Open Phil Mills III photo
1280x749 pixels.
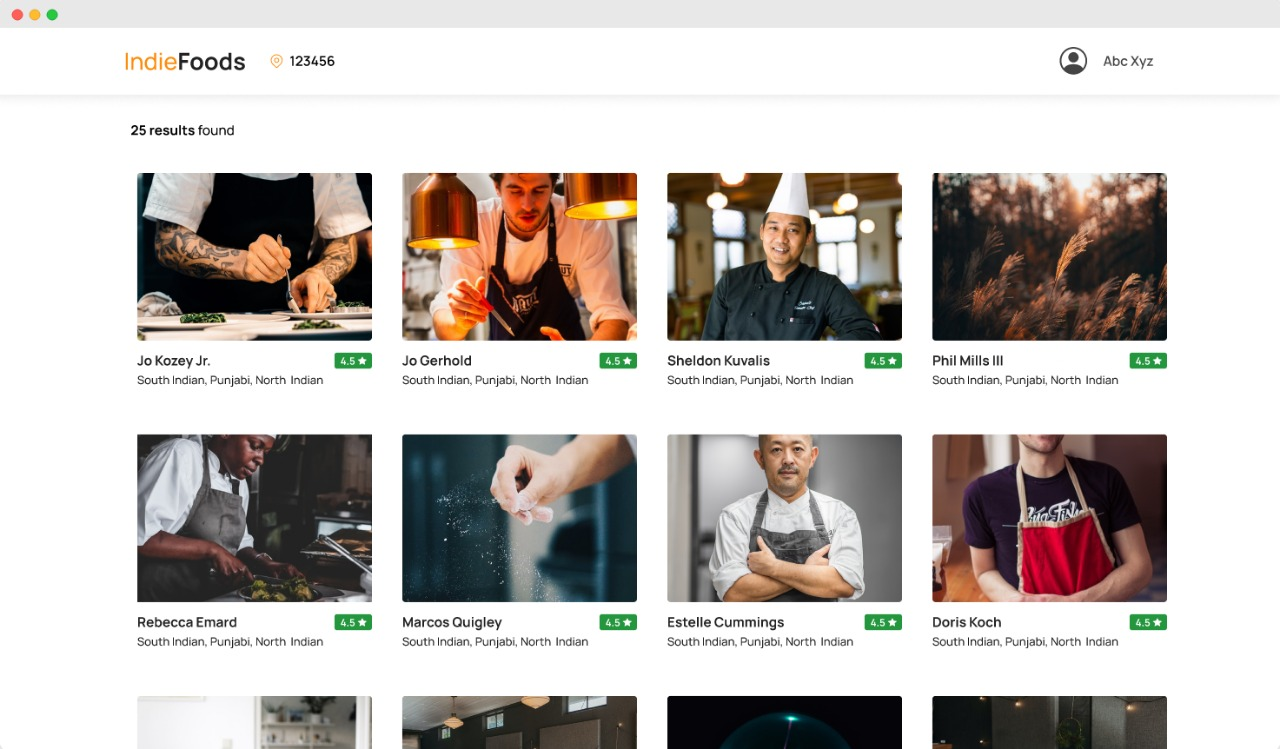[x=1049, y=257]
